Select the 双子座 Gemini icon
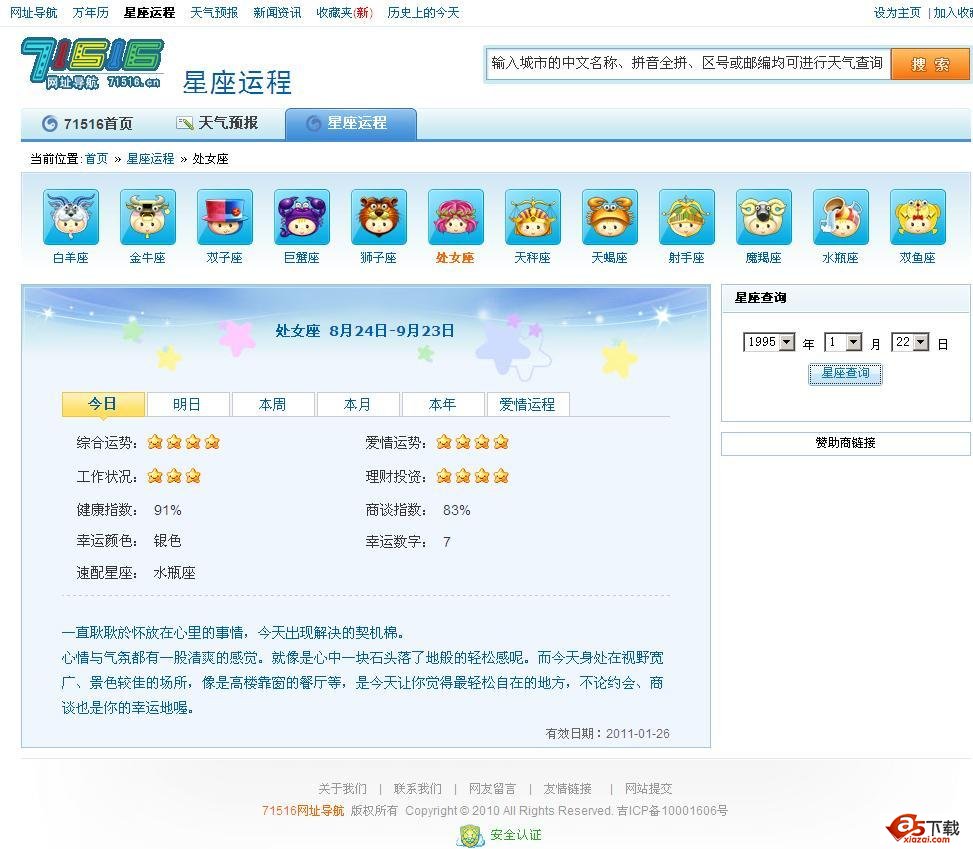This screenshot has width=973, height=849. tap(225, 217)
